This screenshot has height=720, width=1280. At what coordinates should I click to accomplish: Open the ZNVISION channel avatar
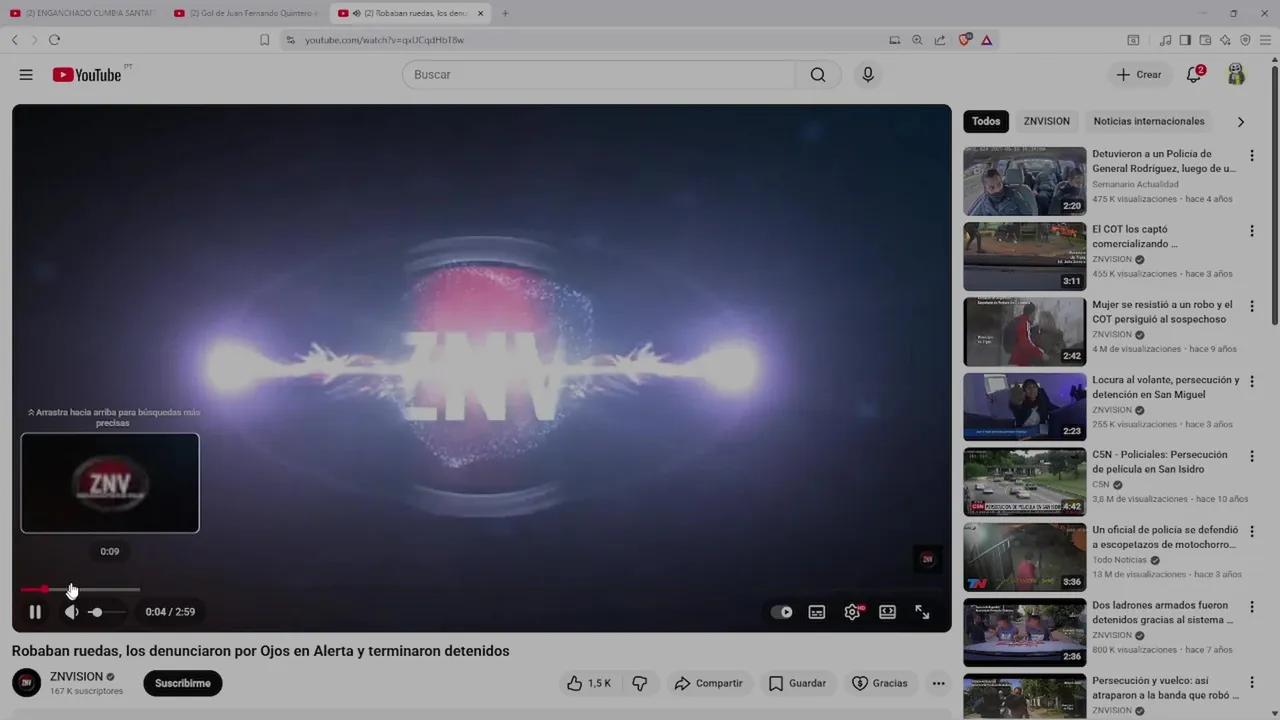[x=27, y=683]
